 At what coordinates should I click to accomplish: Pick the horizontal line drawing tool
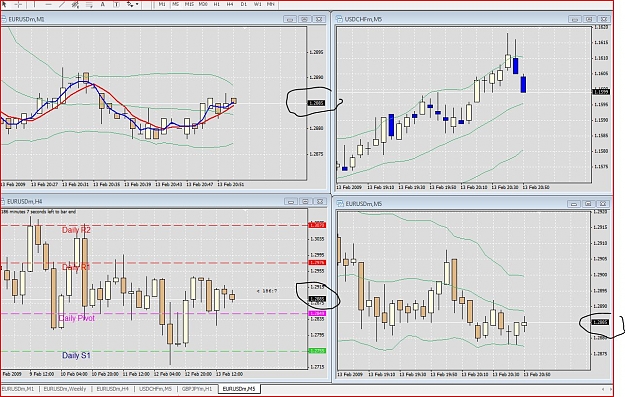(48, 4)
